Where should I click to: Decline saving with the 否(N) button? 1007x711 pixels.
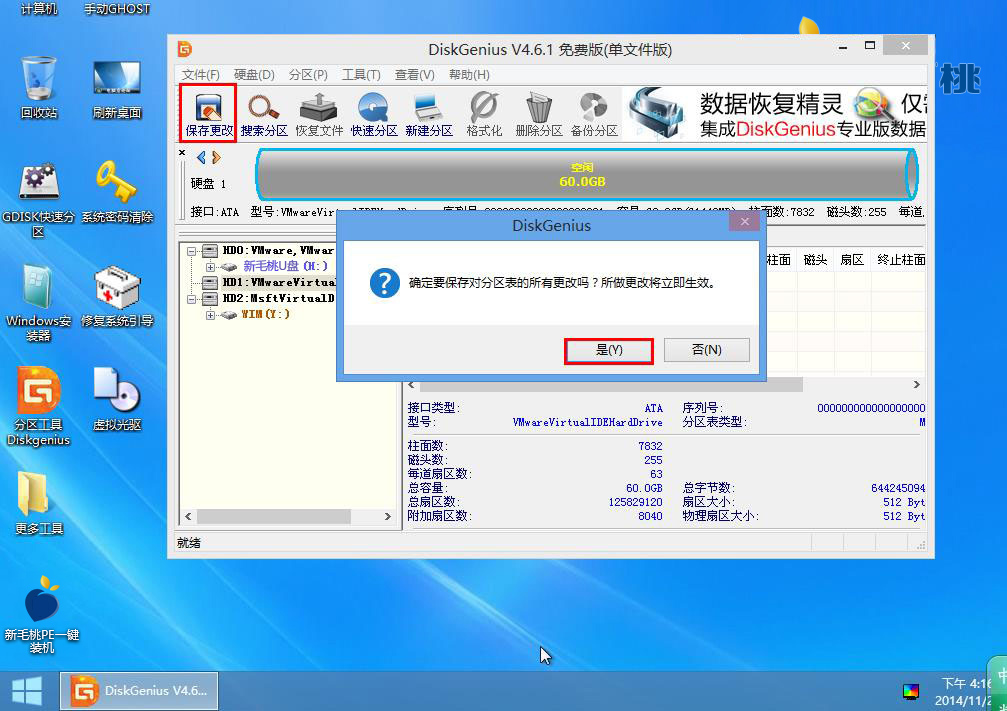tap(706, 350)
